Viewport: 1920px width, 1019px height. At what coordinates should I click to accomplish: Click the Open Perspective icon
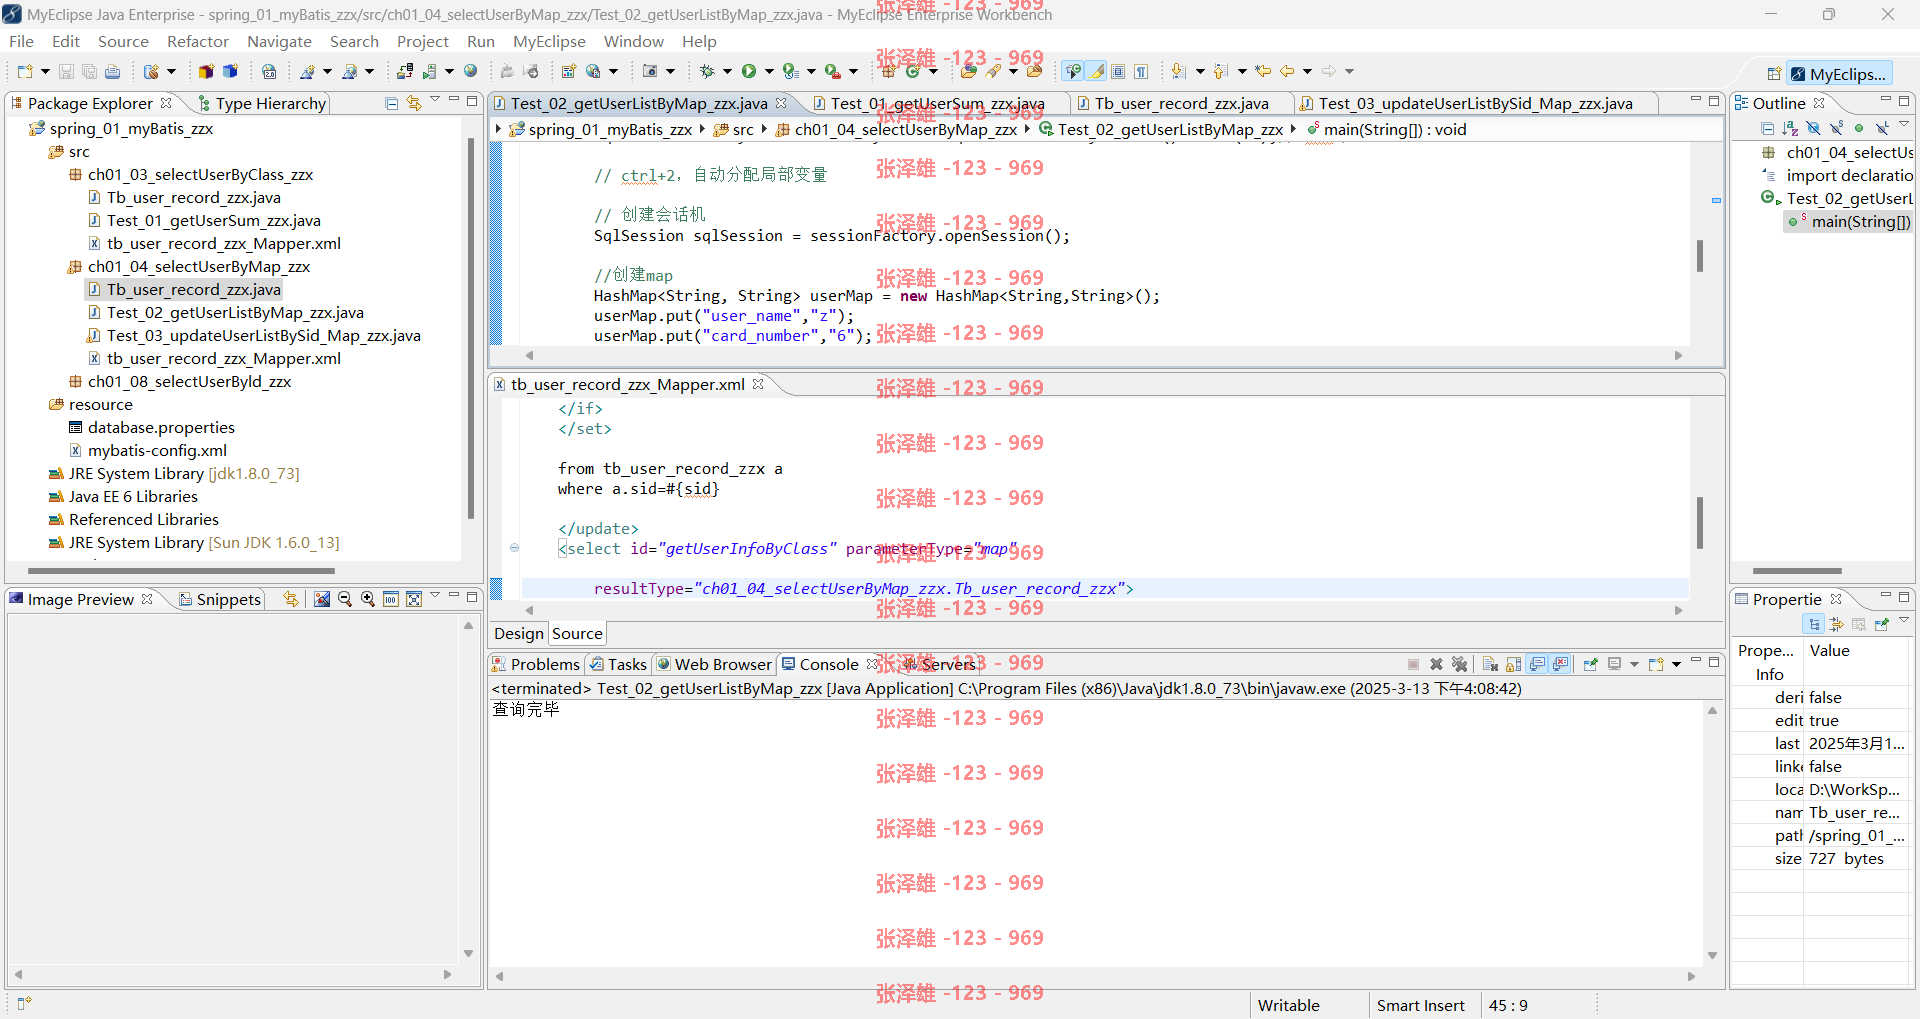click(x=1774, y=74)
